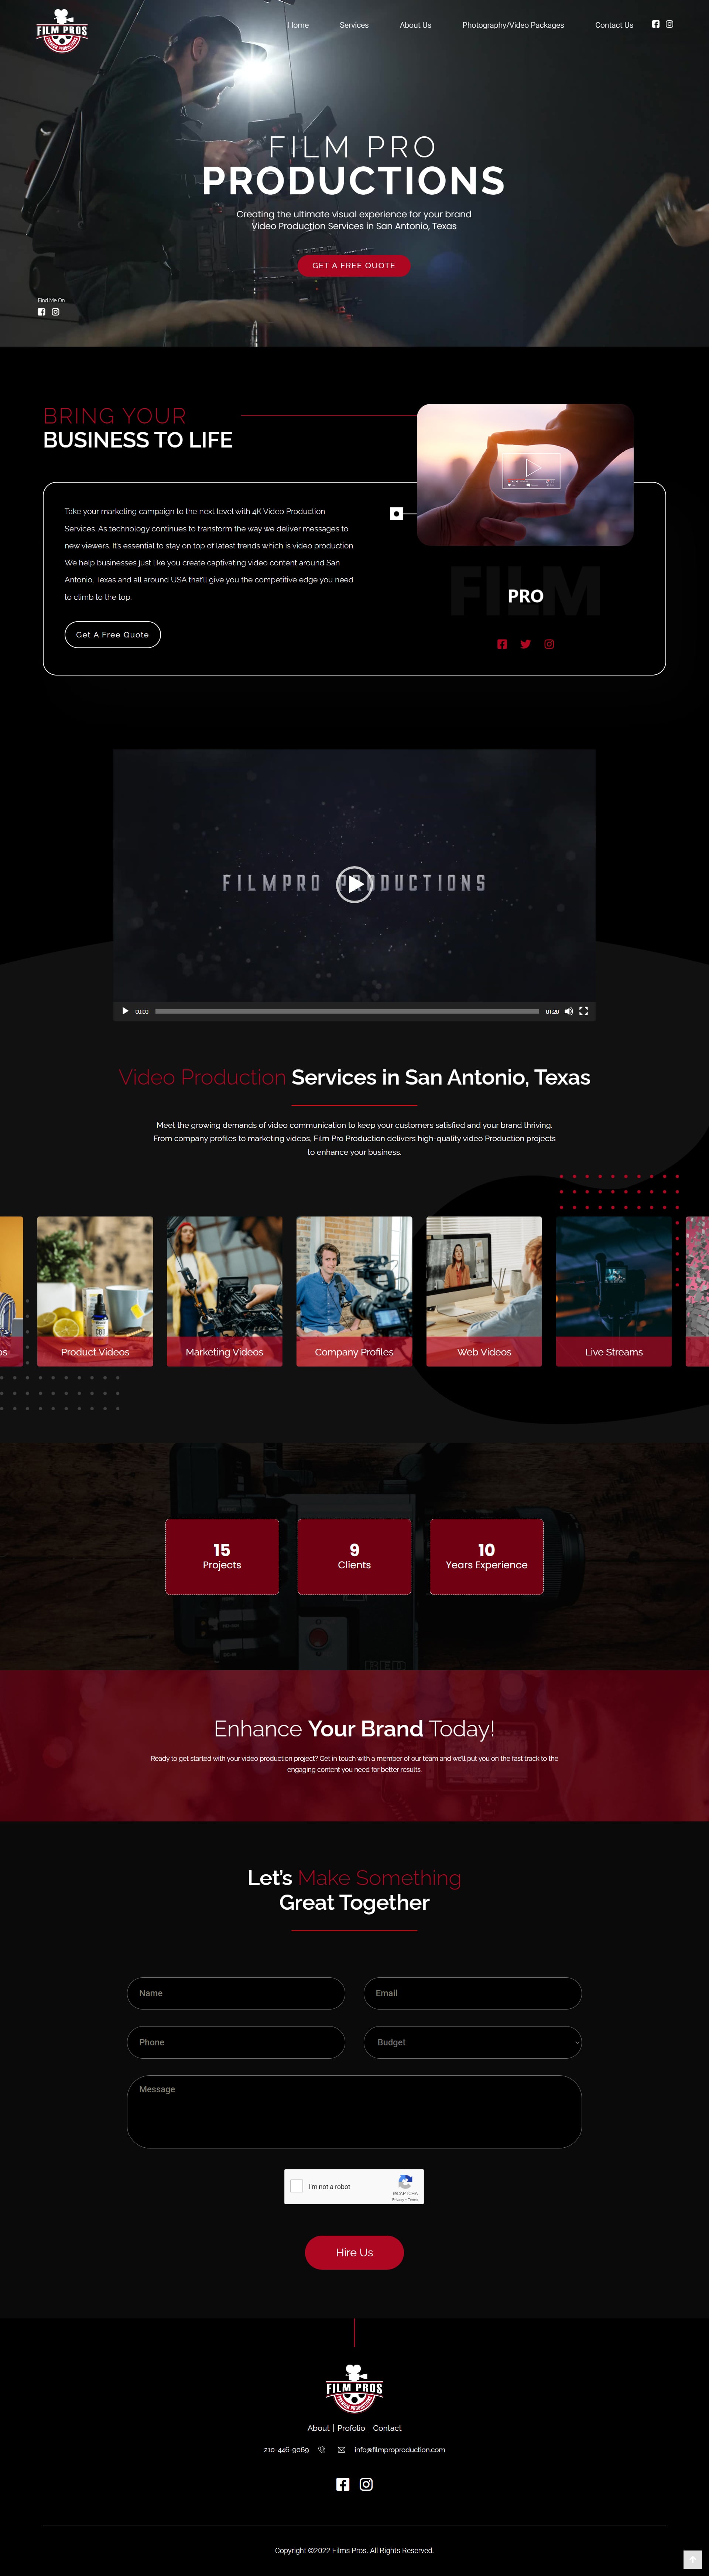The image size is (709, 2576).
Task: Click back-to-top arrow button
Action: (x=692, y=2559)
